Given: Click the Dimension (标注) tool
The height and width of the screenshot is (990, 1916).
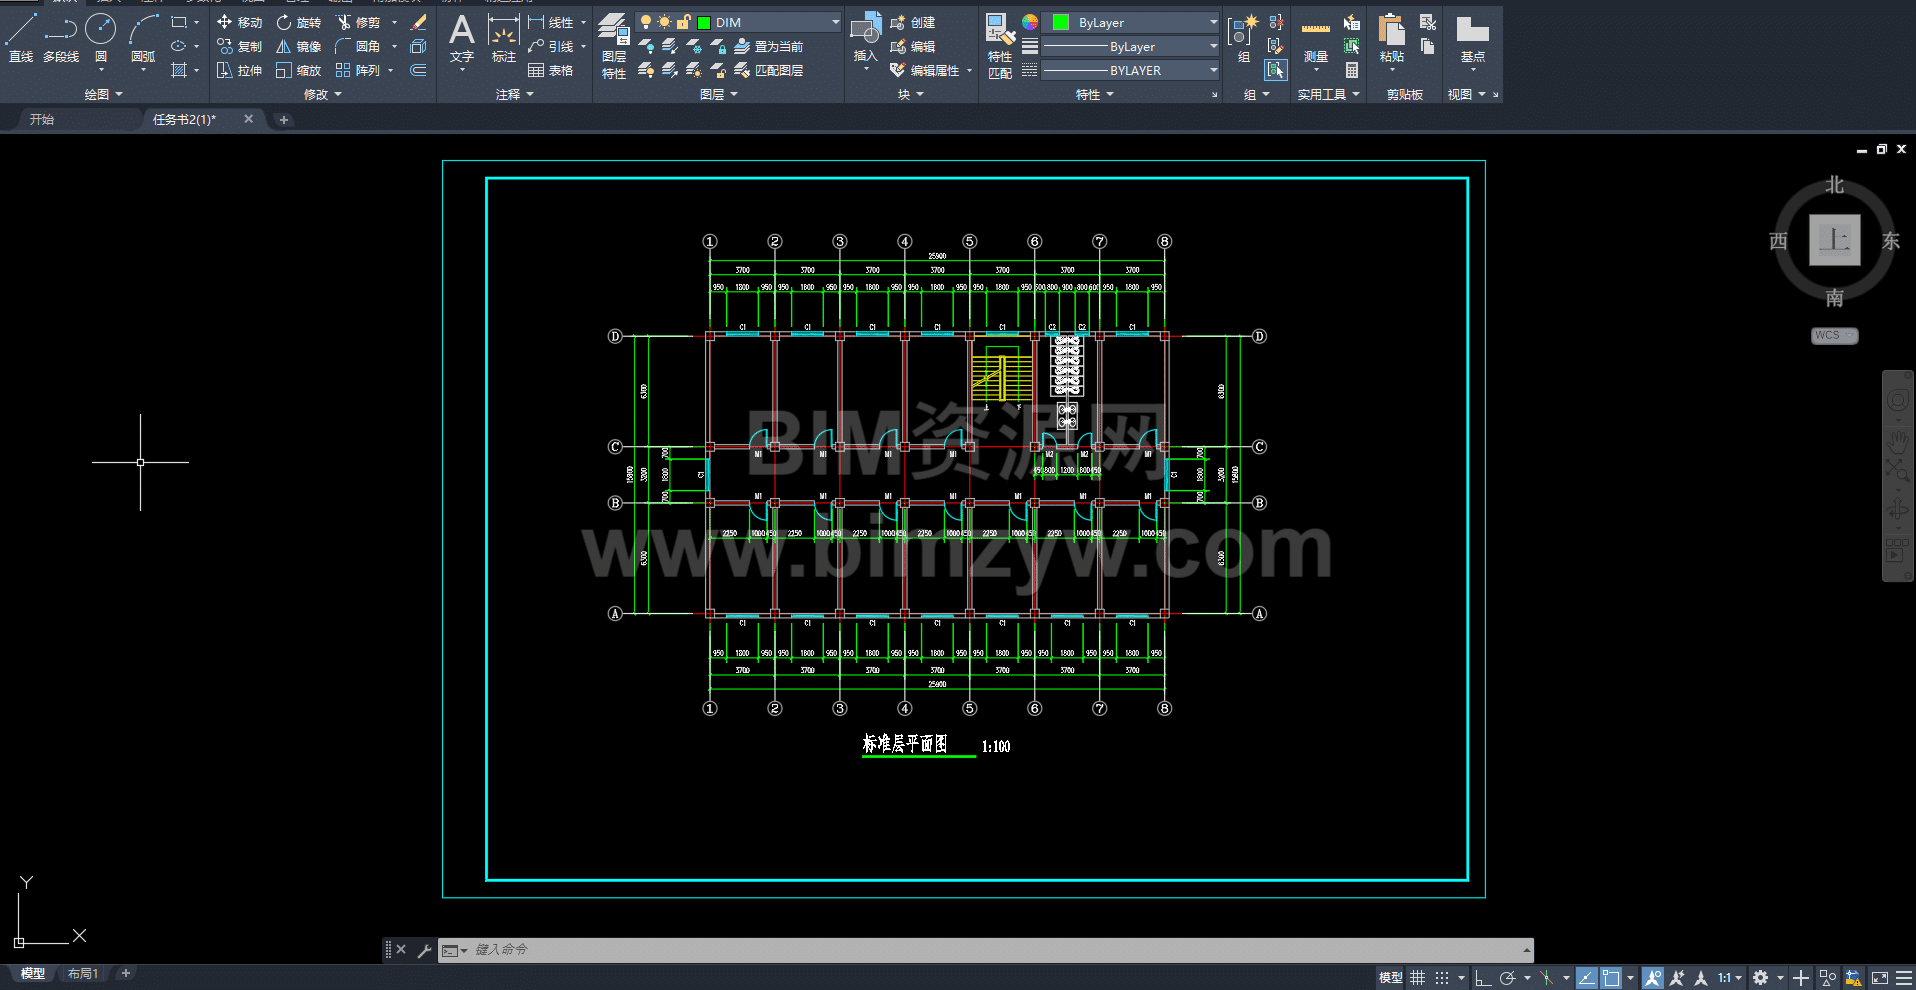Looking at the screenshot, I should click(503, 38).
